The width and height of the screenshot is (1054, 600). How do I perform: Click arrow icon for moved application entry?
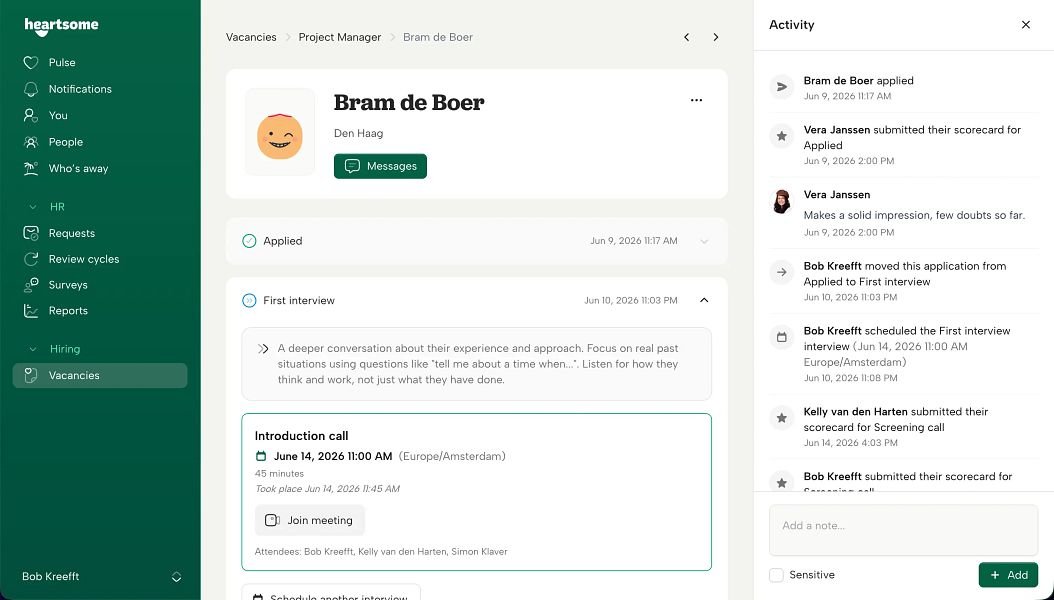[x=781, y=273]
